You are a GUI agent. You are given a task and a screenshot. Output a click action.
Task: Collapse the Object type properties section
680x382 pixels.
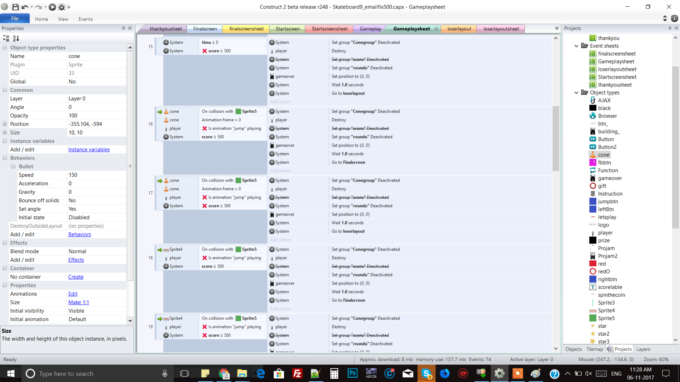click(x=5, y=48)
